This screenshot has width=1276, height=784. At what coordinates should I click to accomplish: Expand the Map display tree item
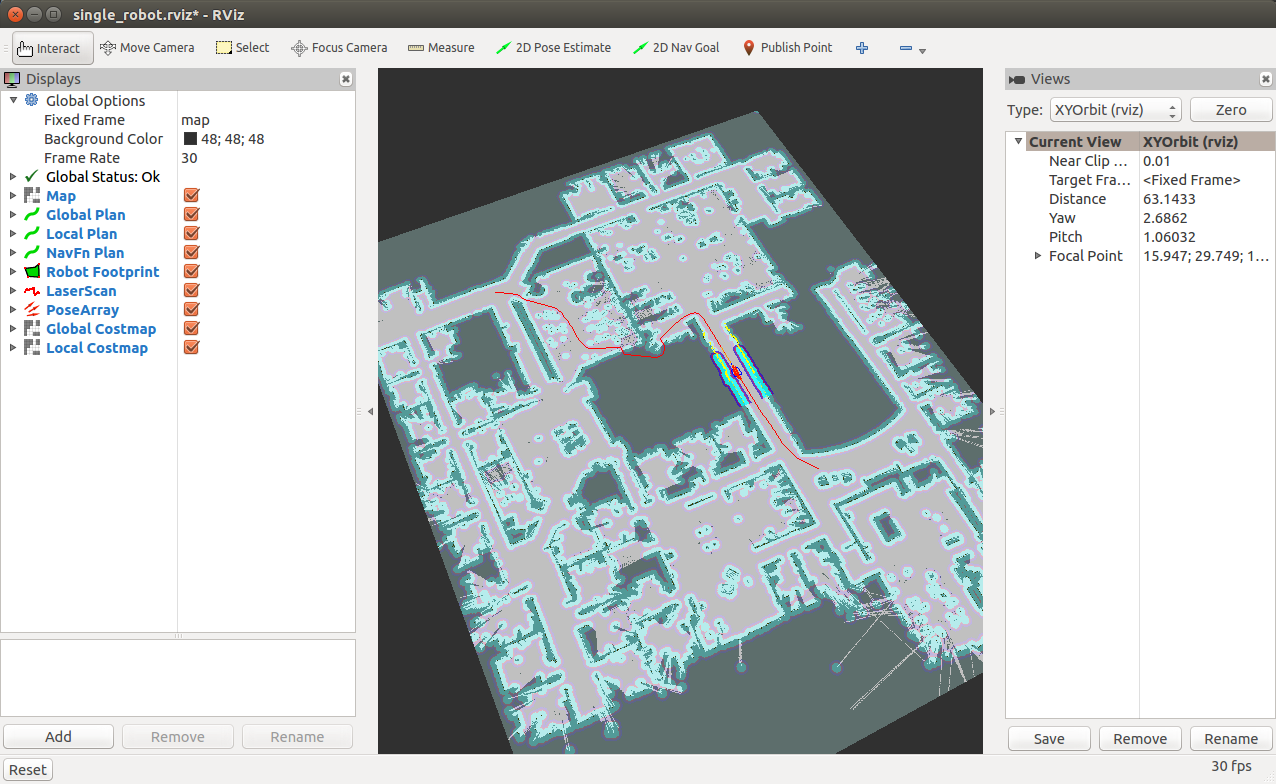(13, 196)
